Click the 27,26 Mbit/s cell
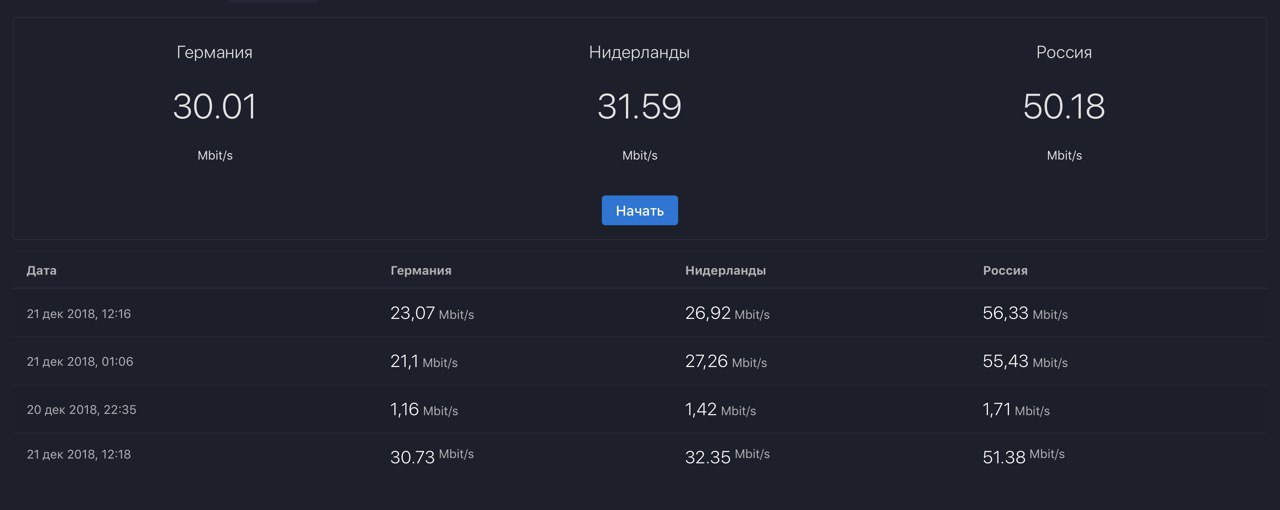The height and width of the screenshot is (510, 1280). click(x=726, y=361)
